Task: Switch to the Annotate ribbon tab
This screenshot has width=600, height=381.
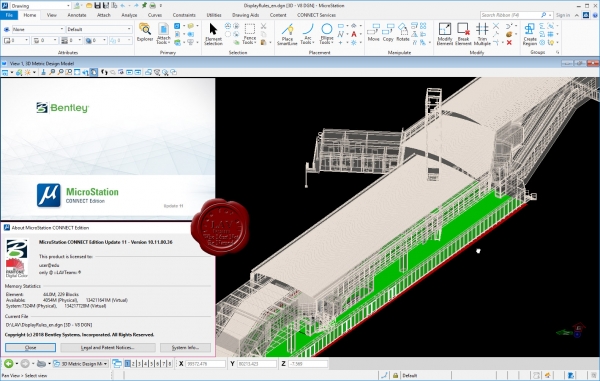Action: click(77, 15)
